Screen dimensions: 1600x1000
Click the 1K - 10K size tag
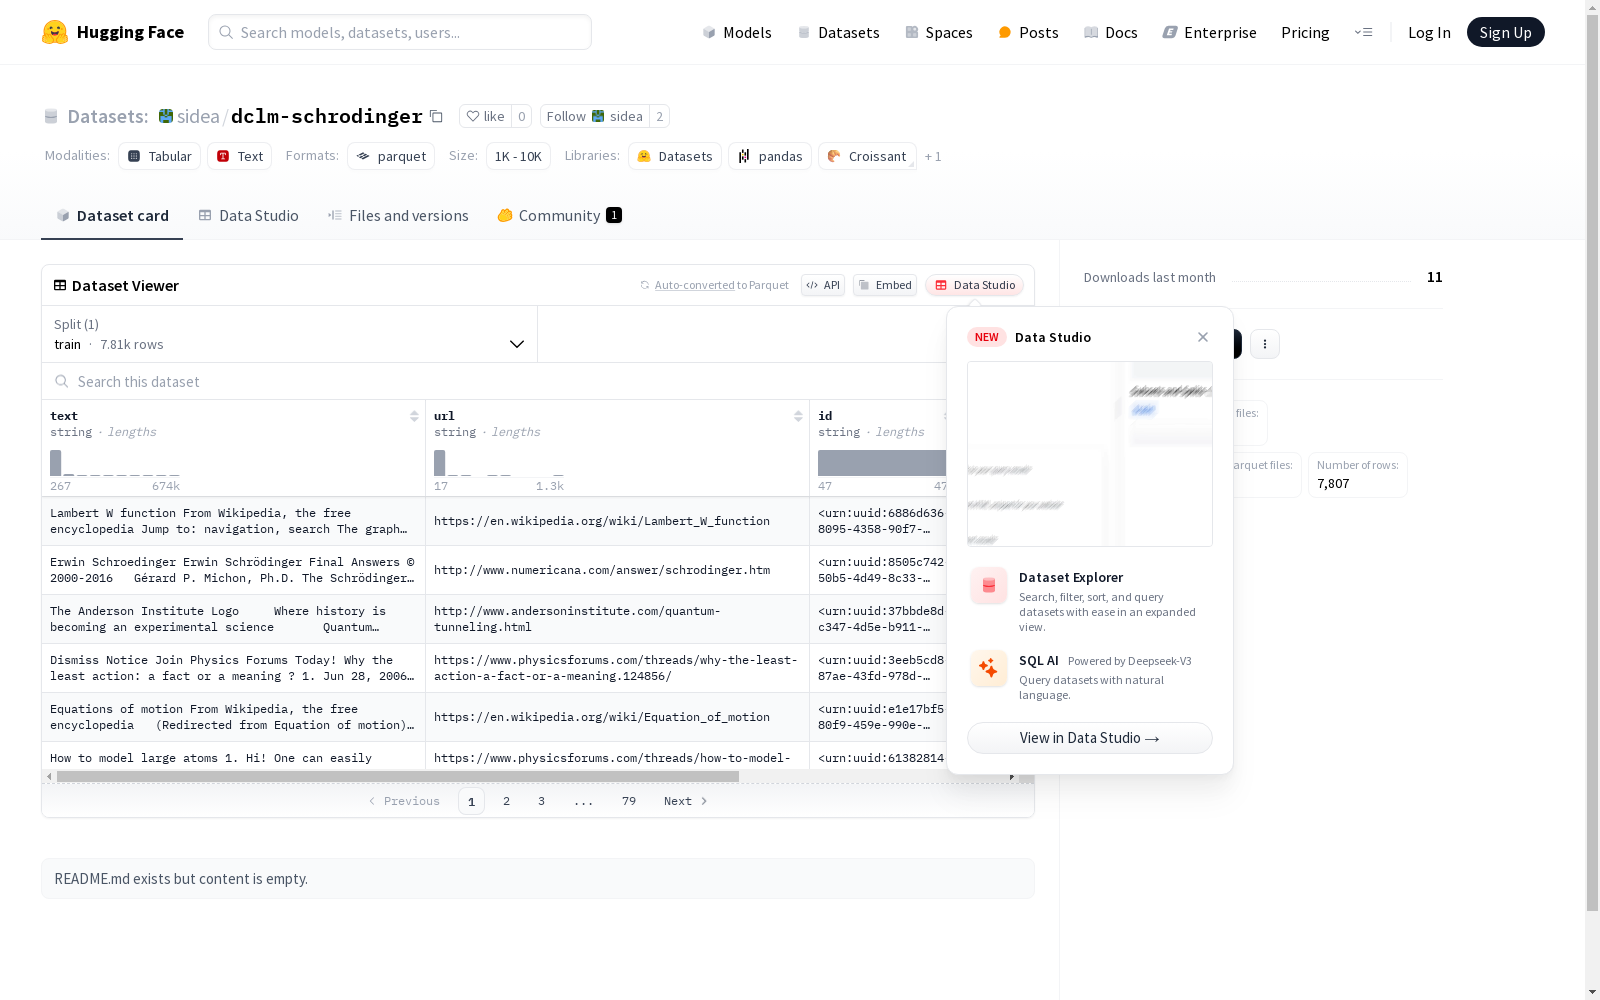518,156
